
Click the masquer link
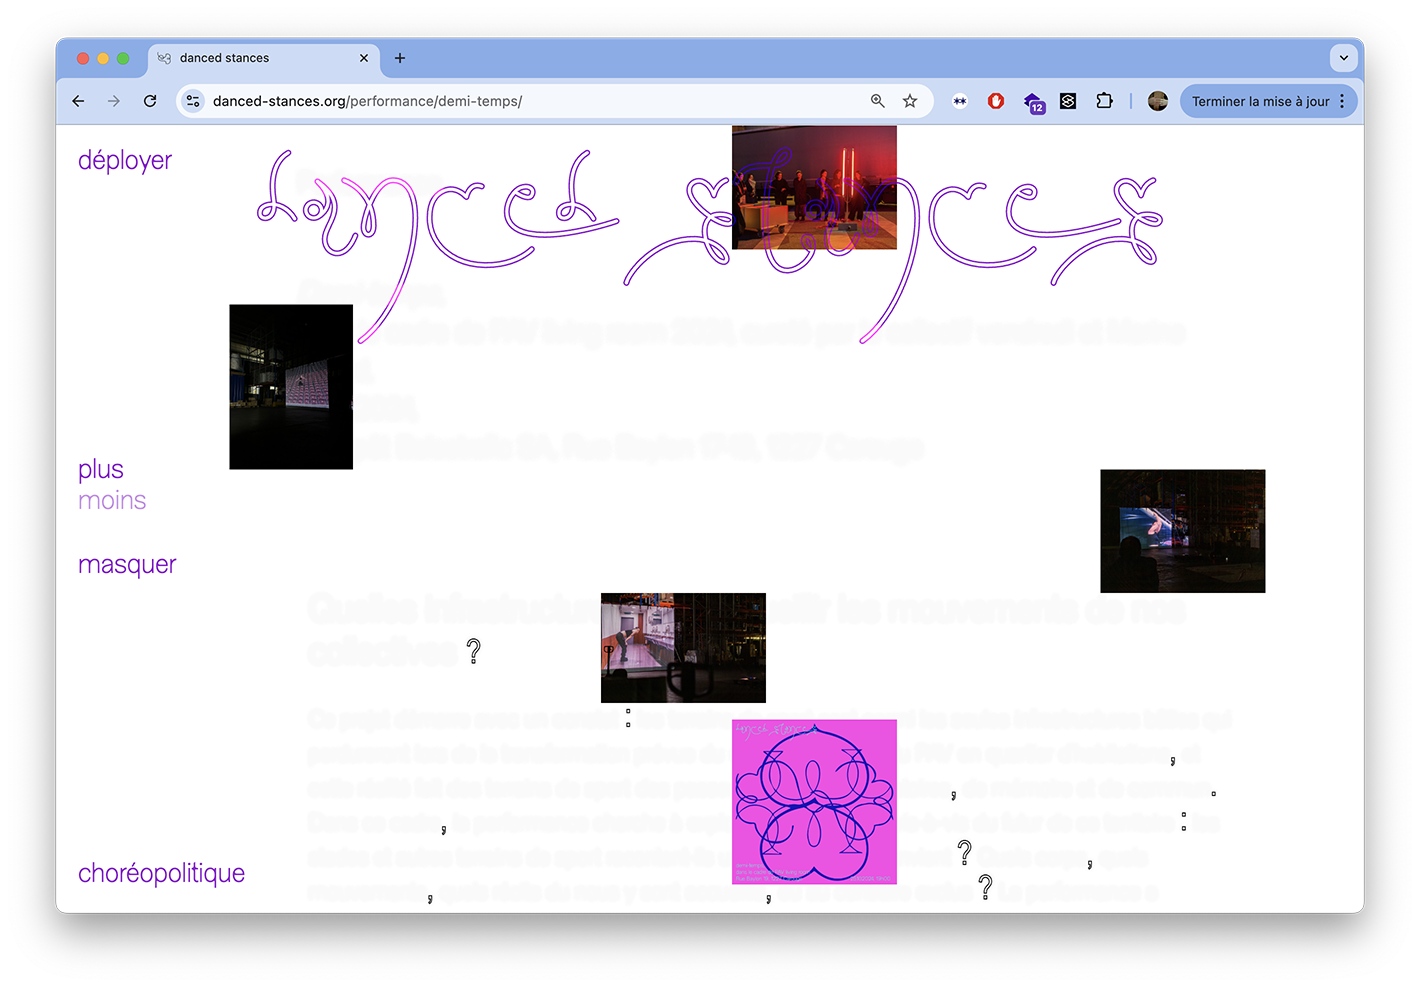[x=127, y=565]
